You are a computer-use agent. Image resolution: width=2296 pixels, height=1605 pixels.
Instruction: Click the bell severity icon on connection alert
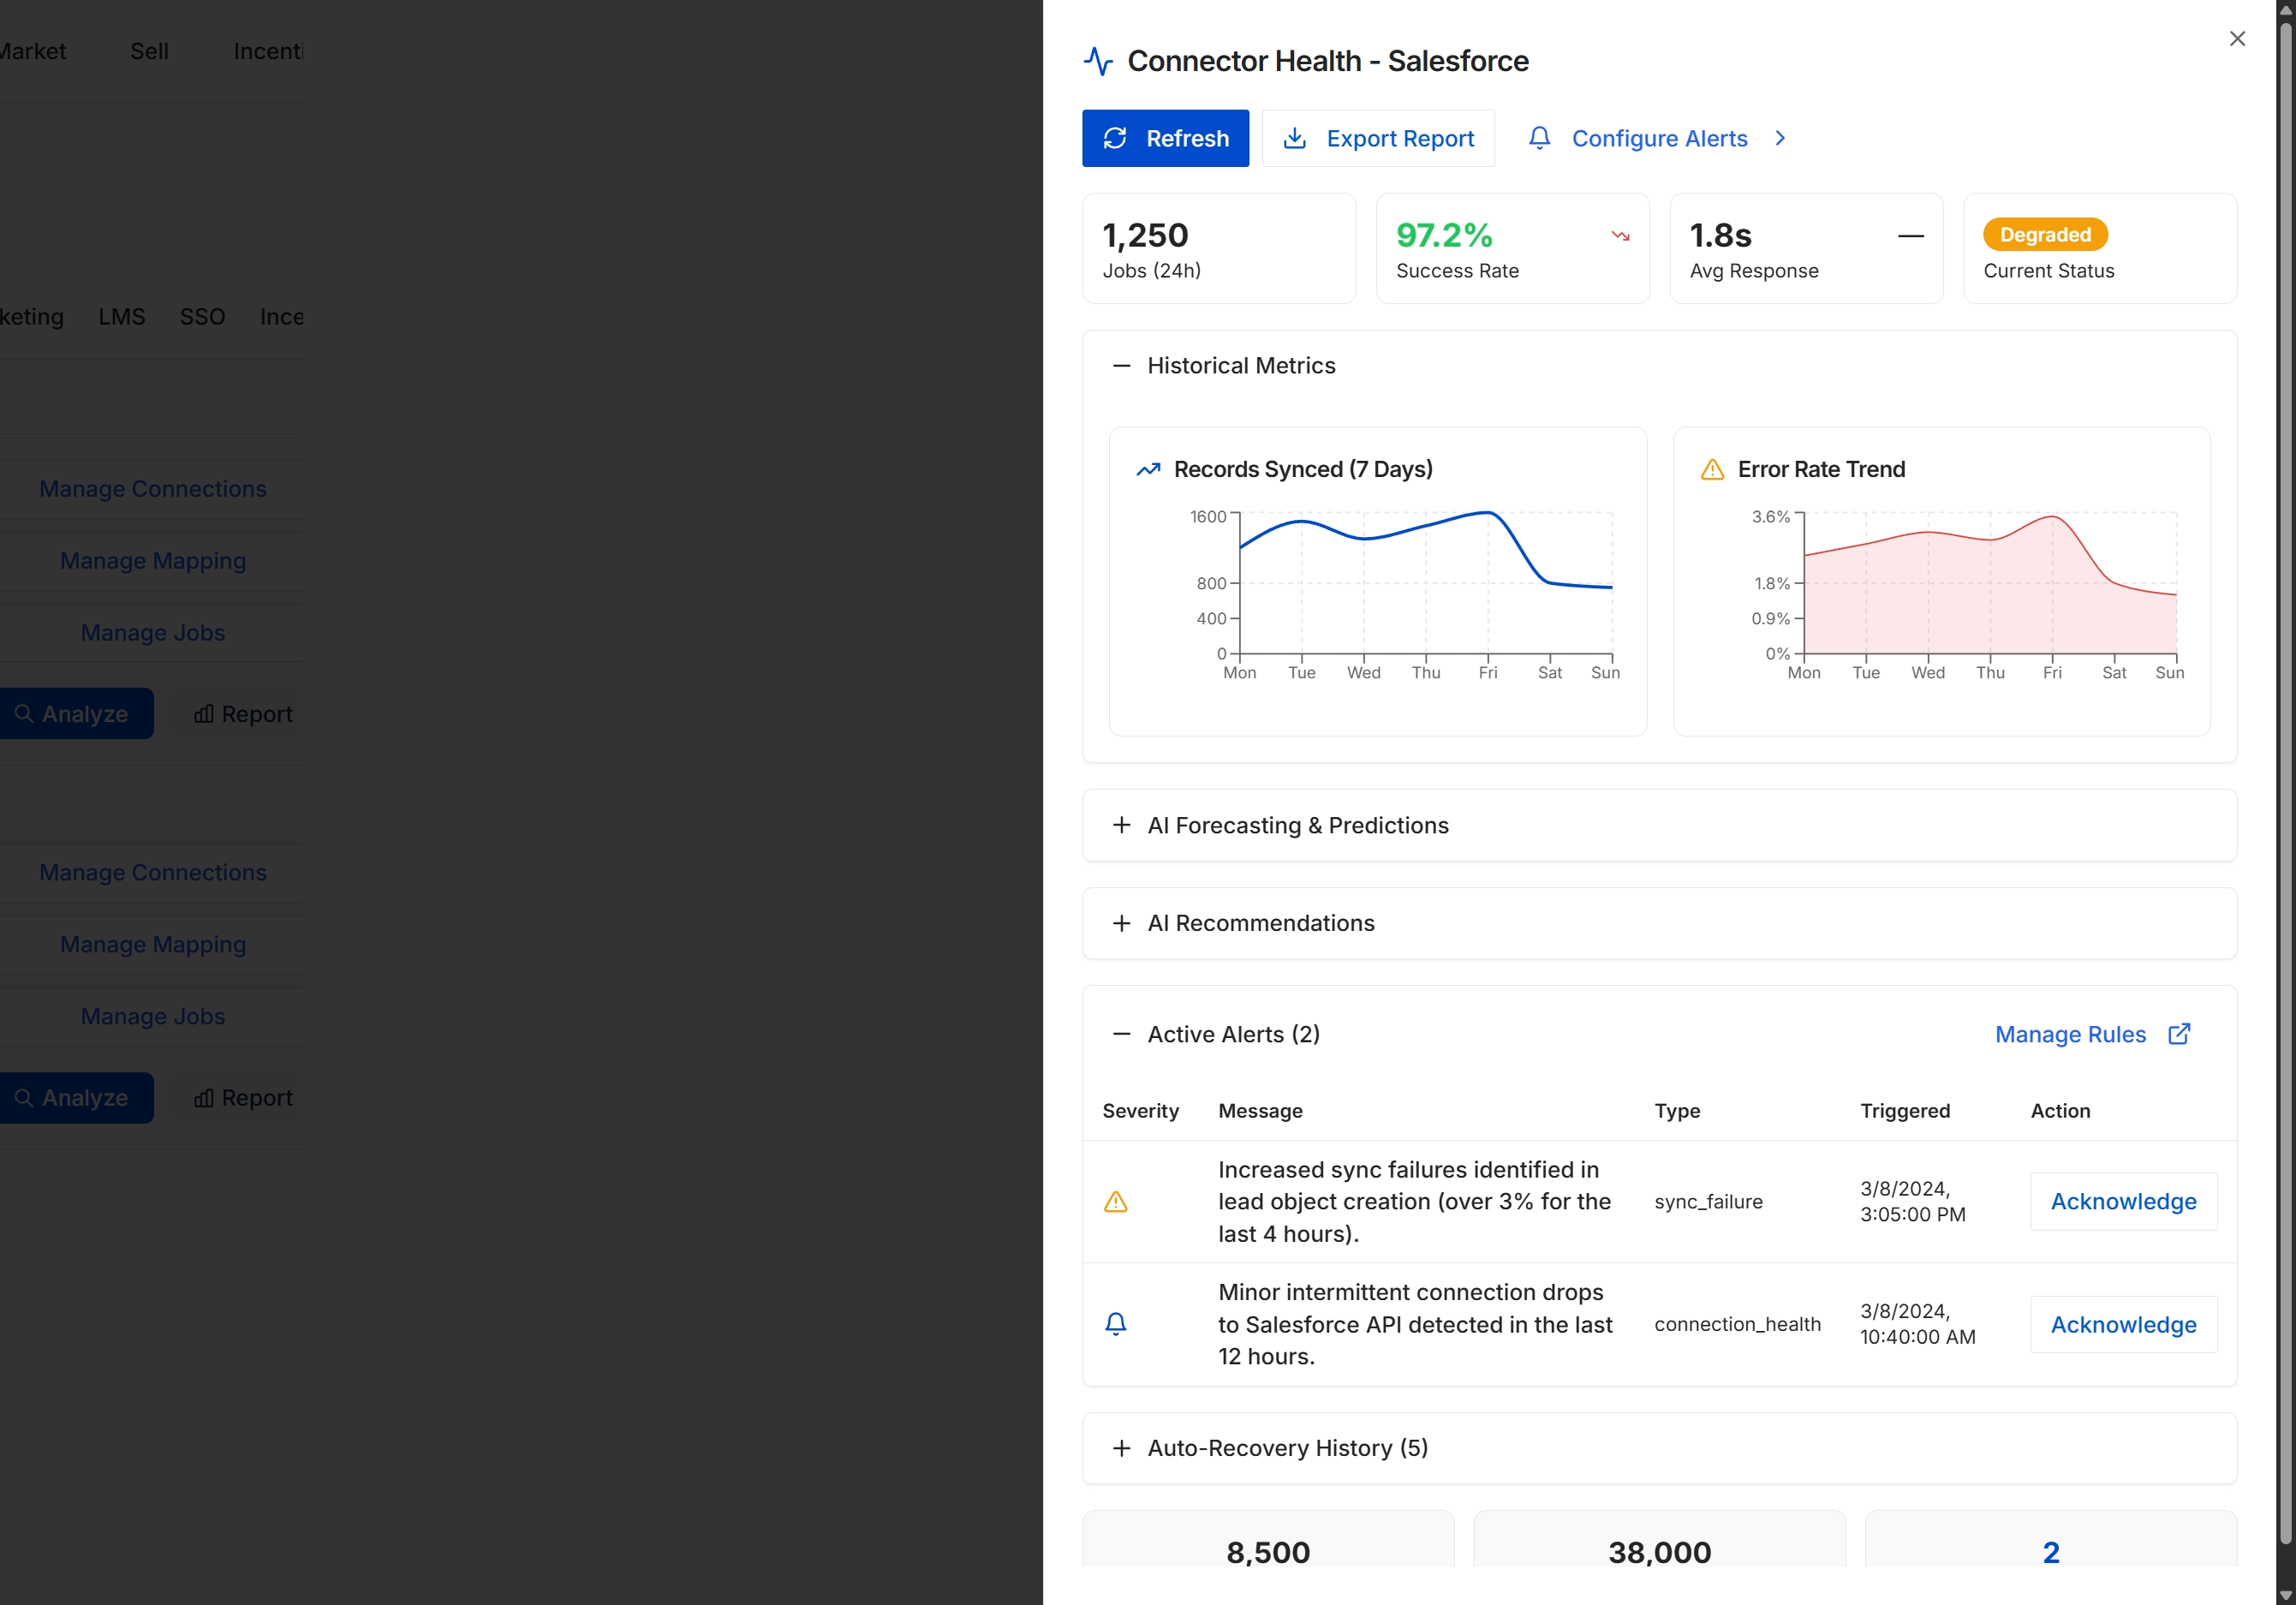point(1115,1324)
